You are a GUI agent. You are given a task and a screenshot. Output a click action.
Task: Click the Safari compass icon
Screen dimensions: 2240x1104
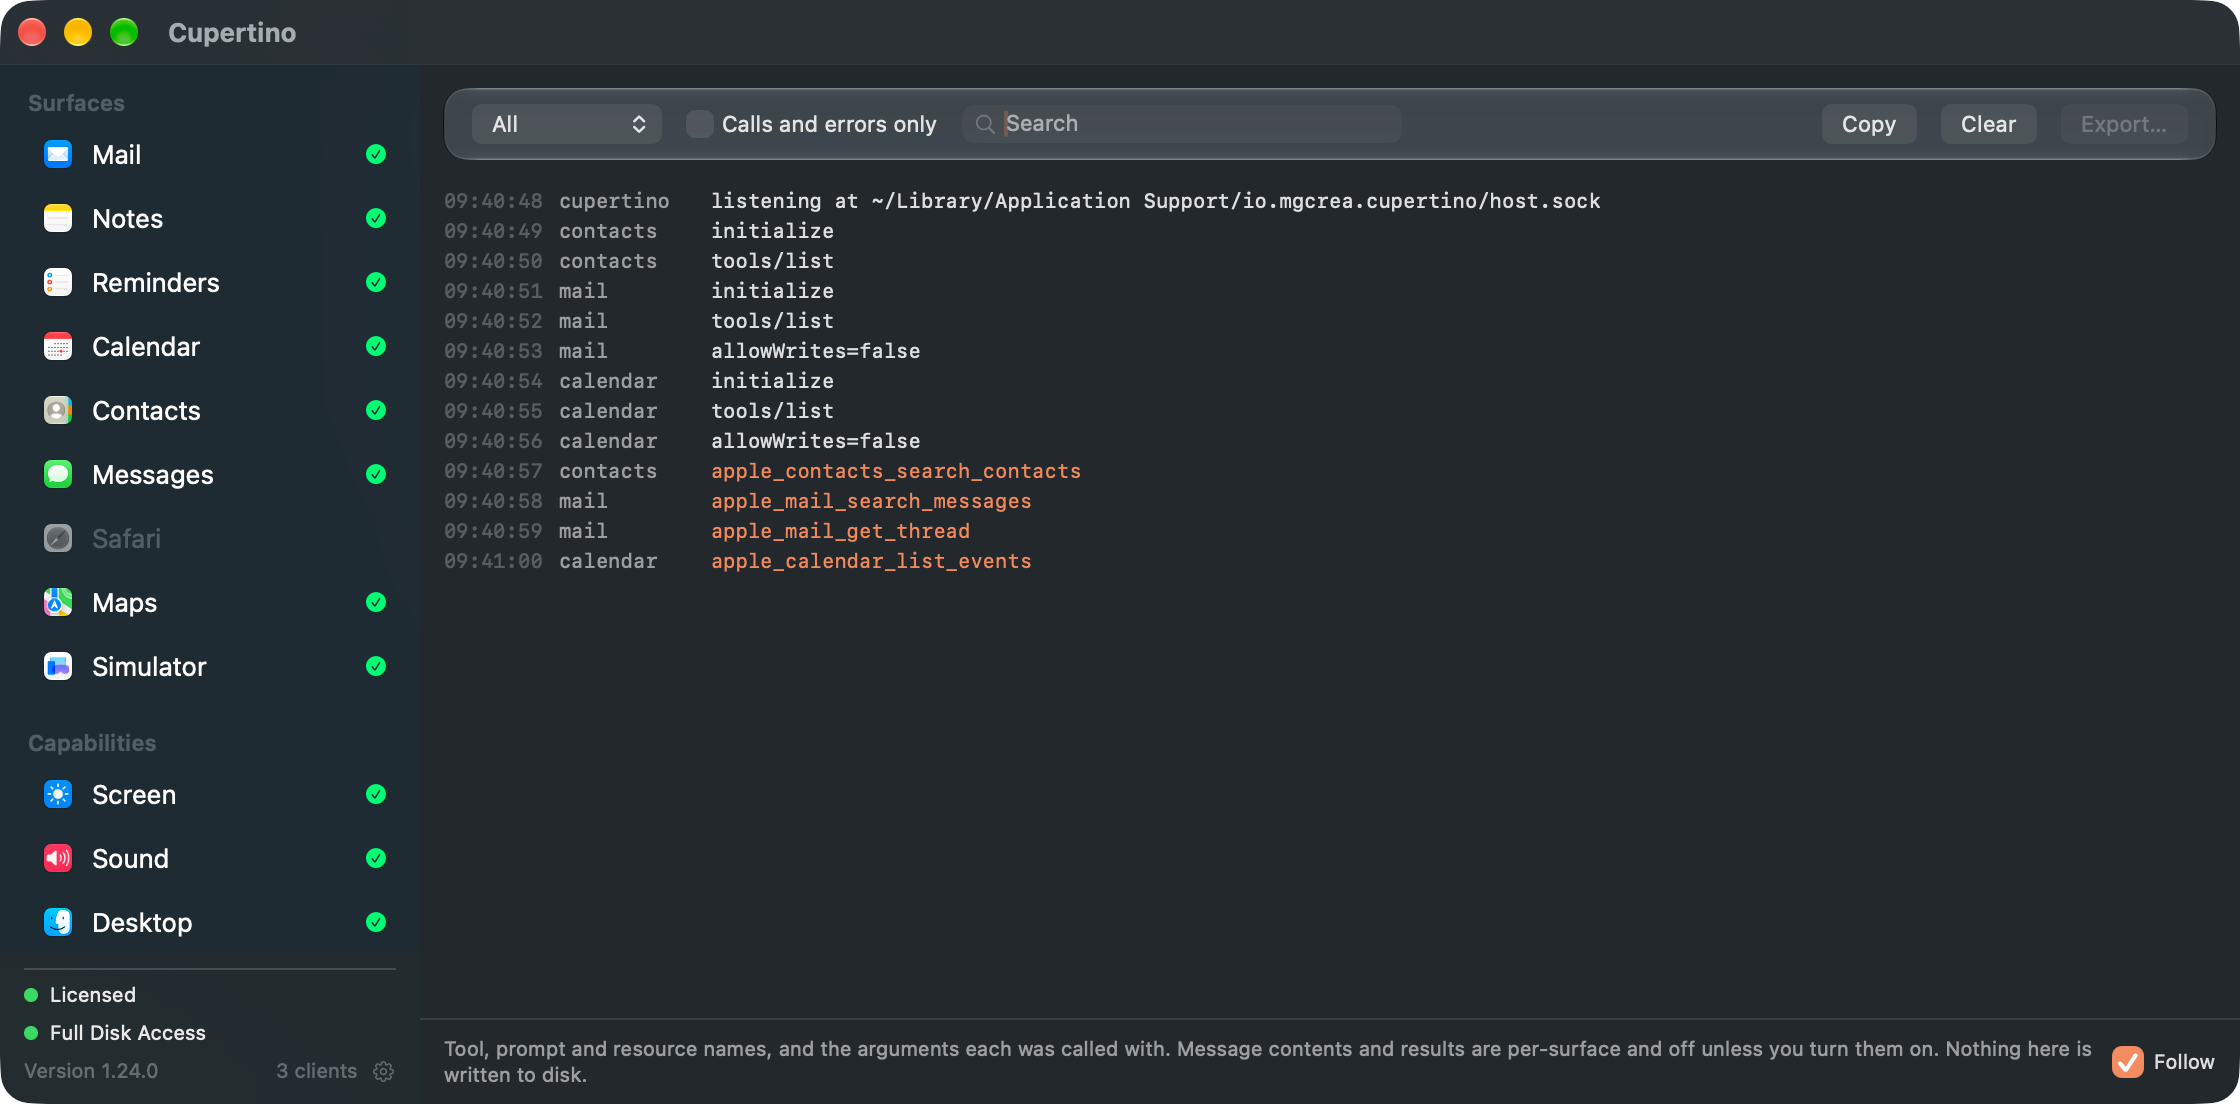point(58,539)
